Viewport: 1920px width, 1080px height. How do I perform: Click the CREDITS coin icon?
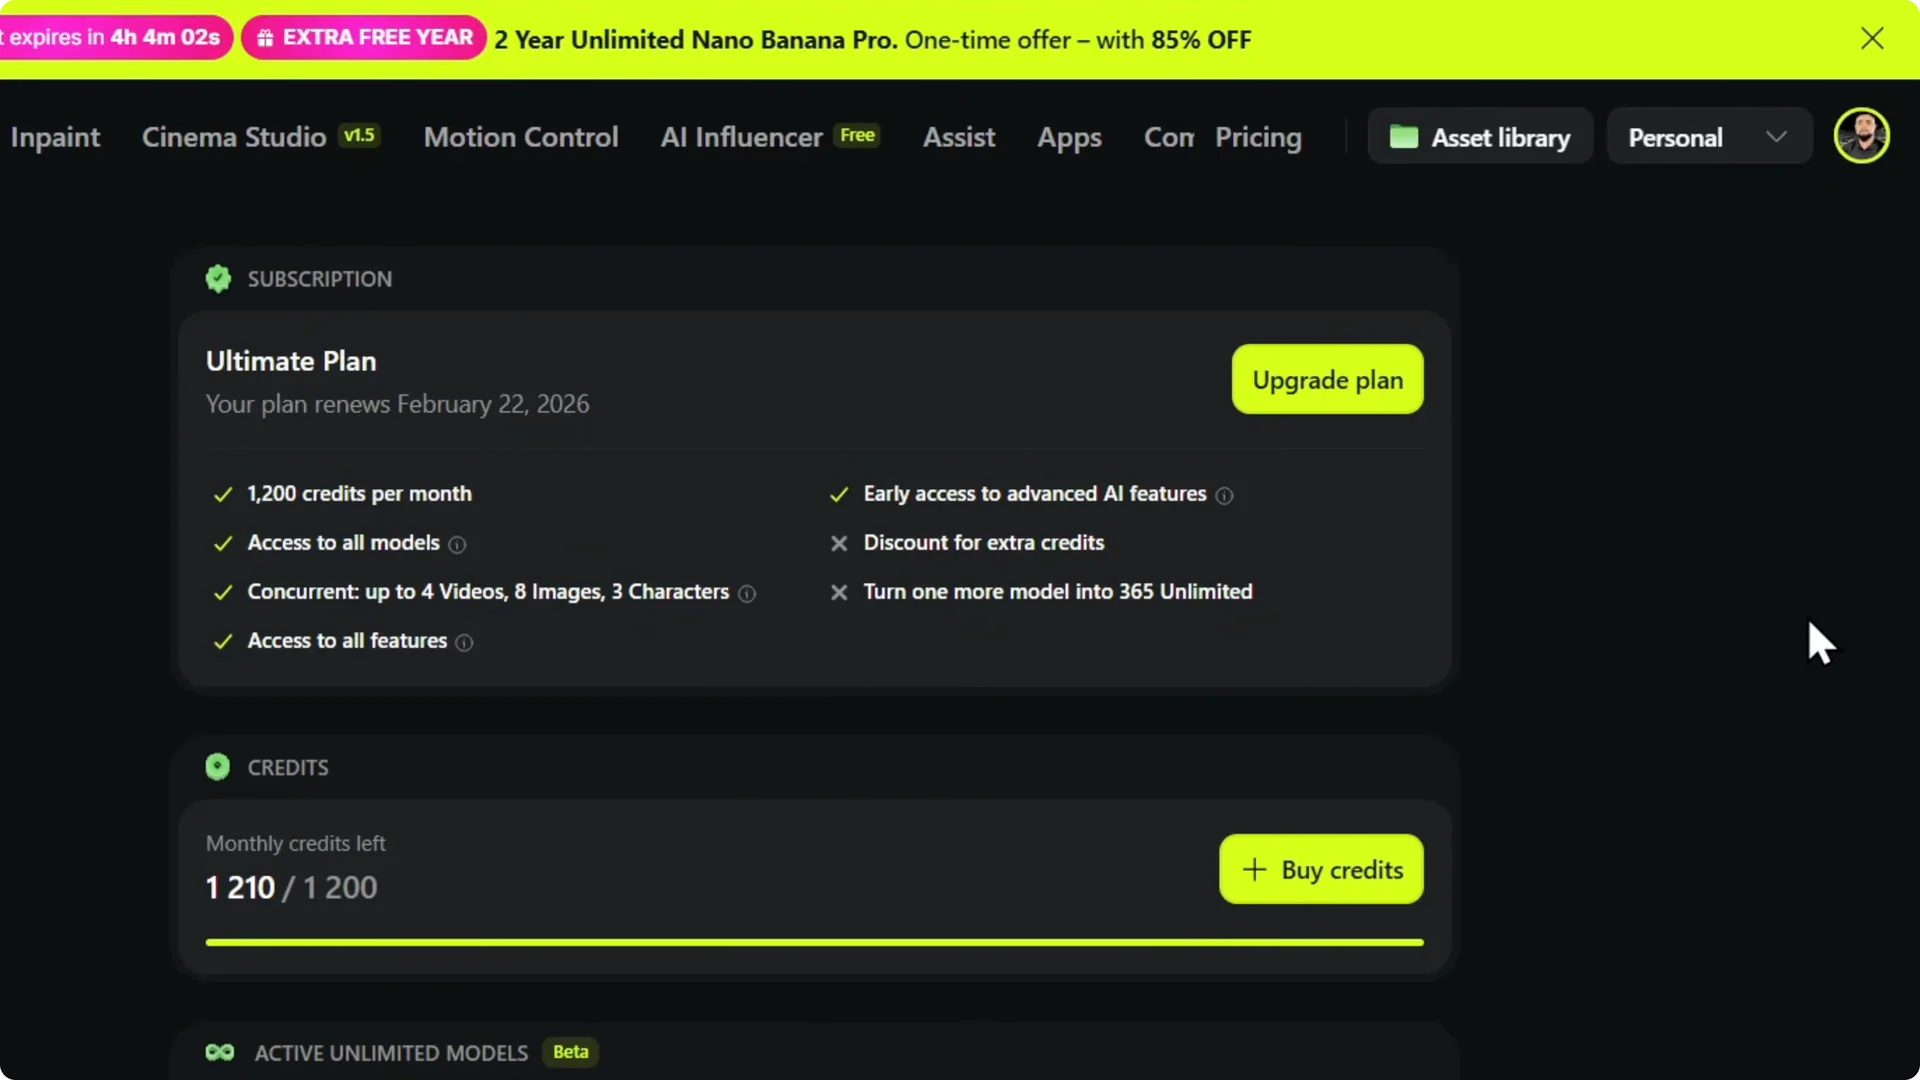[217, 766]
